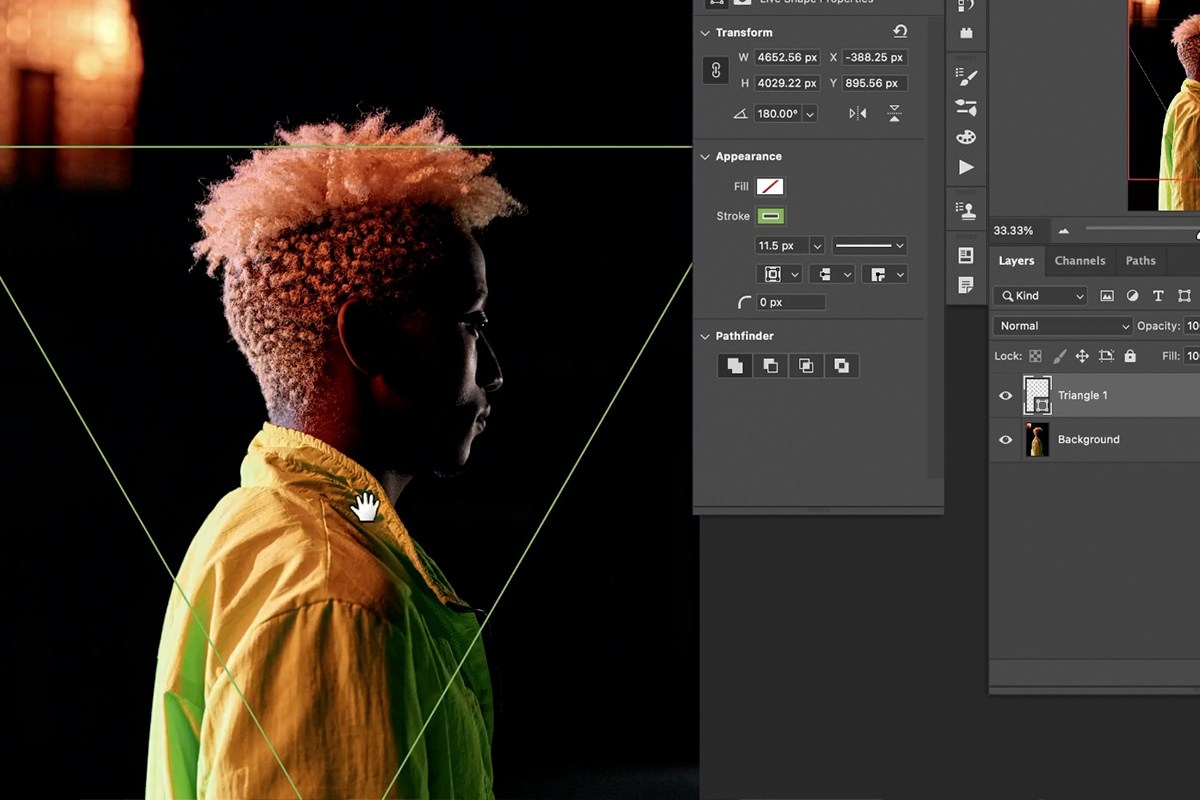This screenshot has width=1200, height=800.
Task: Hide the Background layer
Action: (1006, 440)
